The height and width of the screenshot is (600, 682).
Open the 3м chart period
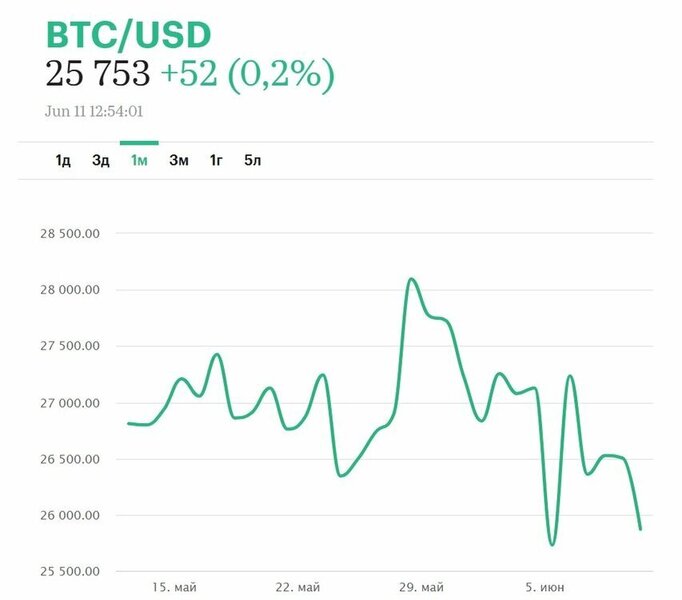[x=178, y=160]
